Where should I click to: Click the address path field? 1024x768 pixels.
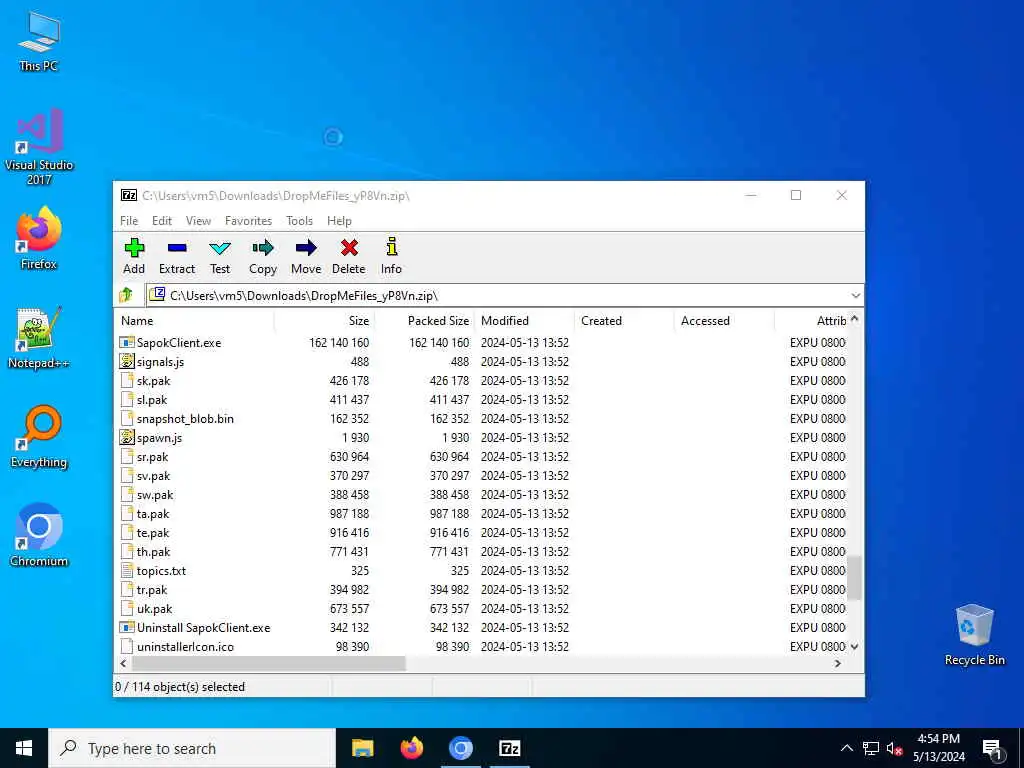click(x=496, y=296)
